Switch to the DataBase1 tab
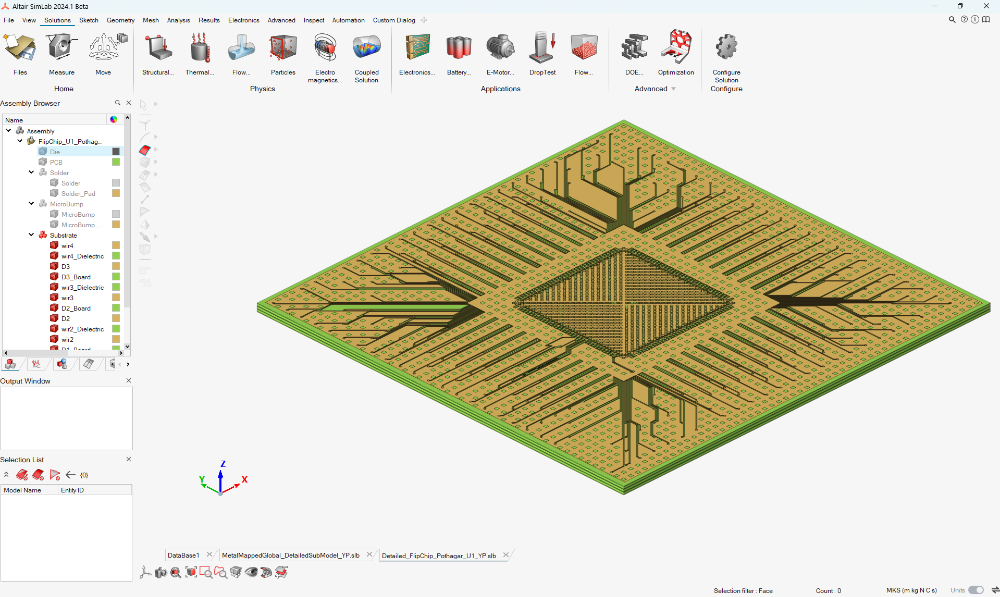Screen dimensions: 1000x597 (x=183, y=556)
